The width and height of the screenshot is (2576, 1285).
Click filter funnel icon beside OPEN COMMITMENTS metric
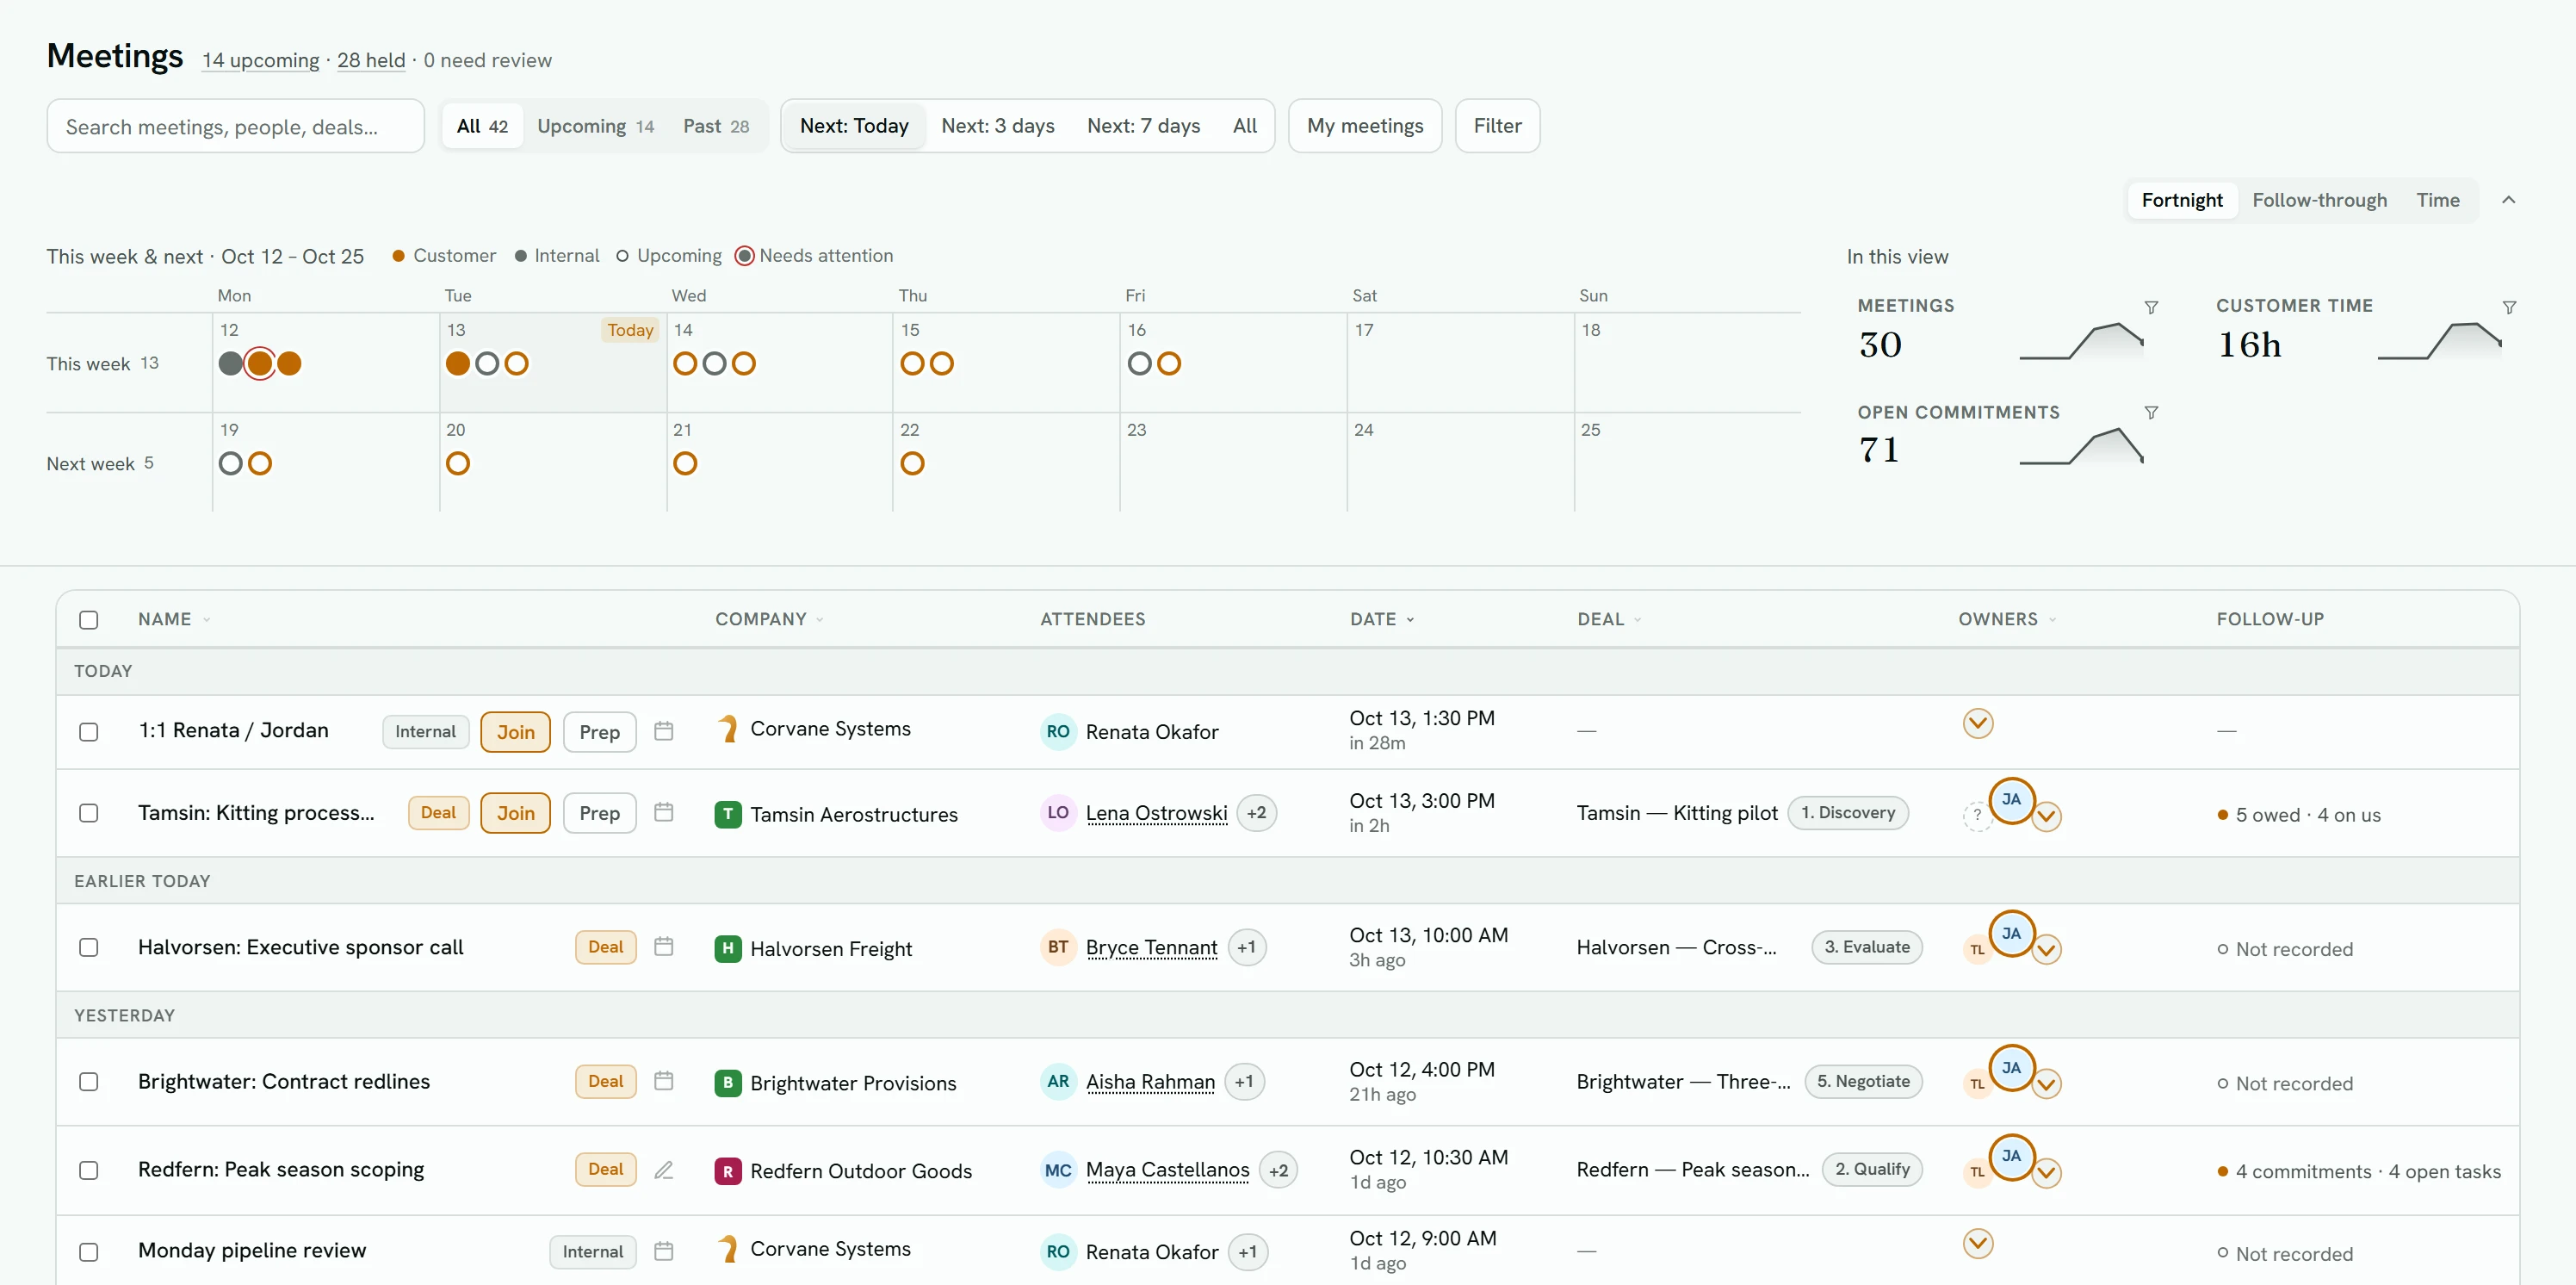[x=2151, y=412]
